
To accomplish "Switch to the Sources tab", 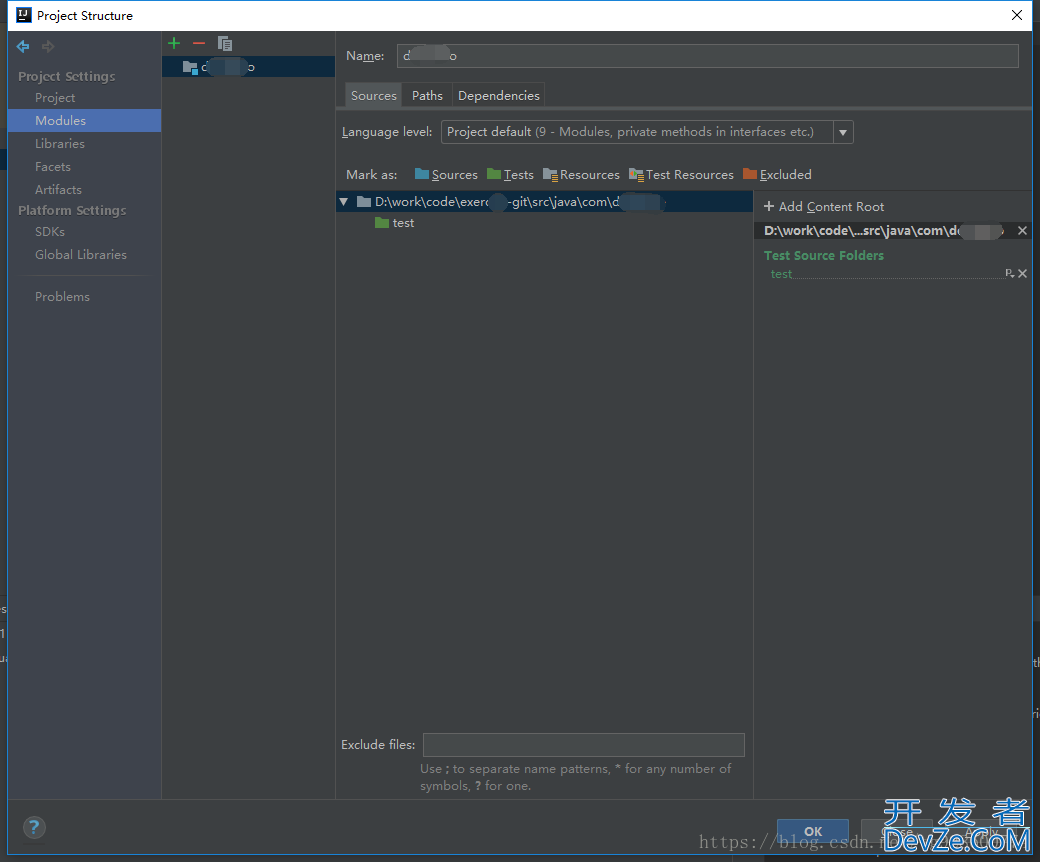I will (373, 95).
